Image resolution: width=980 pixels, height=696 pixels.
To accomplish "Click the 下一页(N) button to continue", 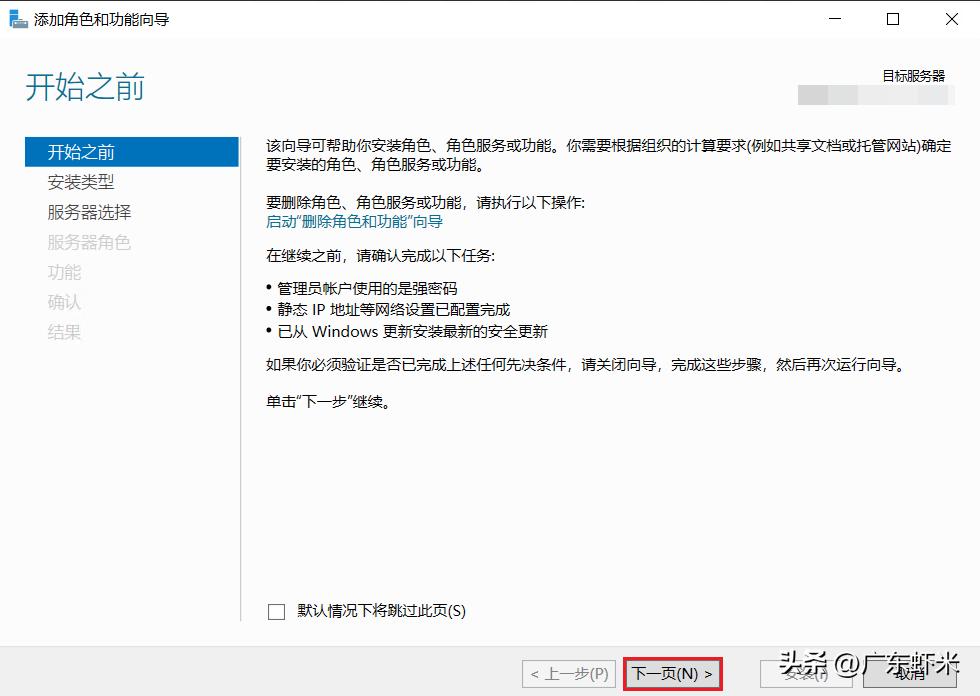I will [x=674, y=673].
